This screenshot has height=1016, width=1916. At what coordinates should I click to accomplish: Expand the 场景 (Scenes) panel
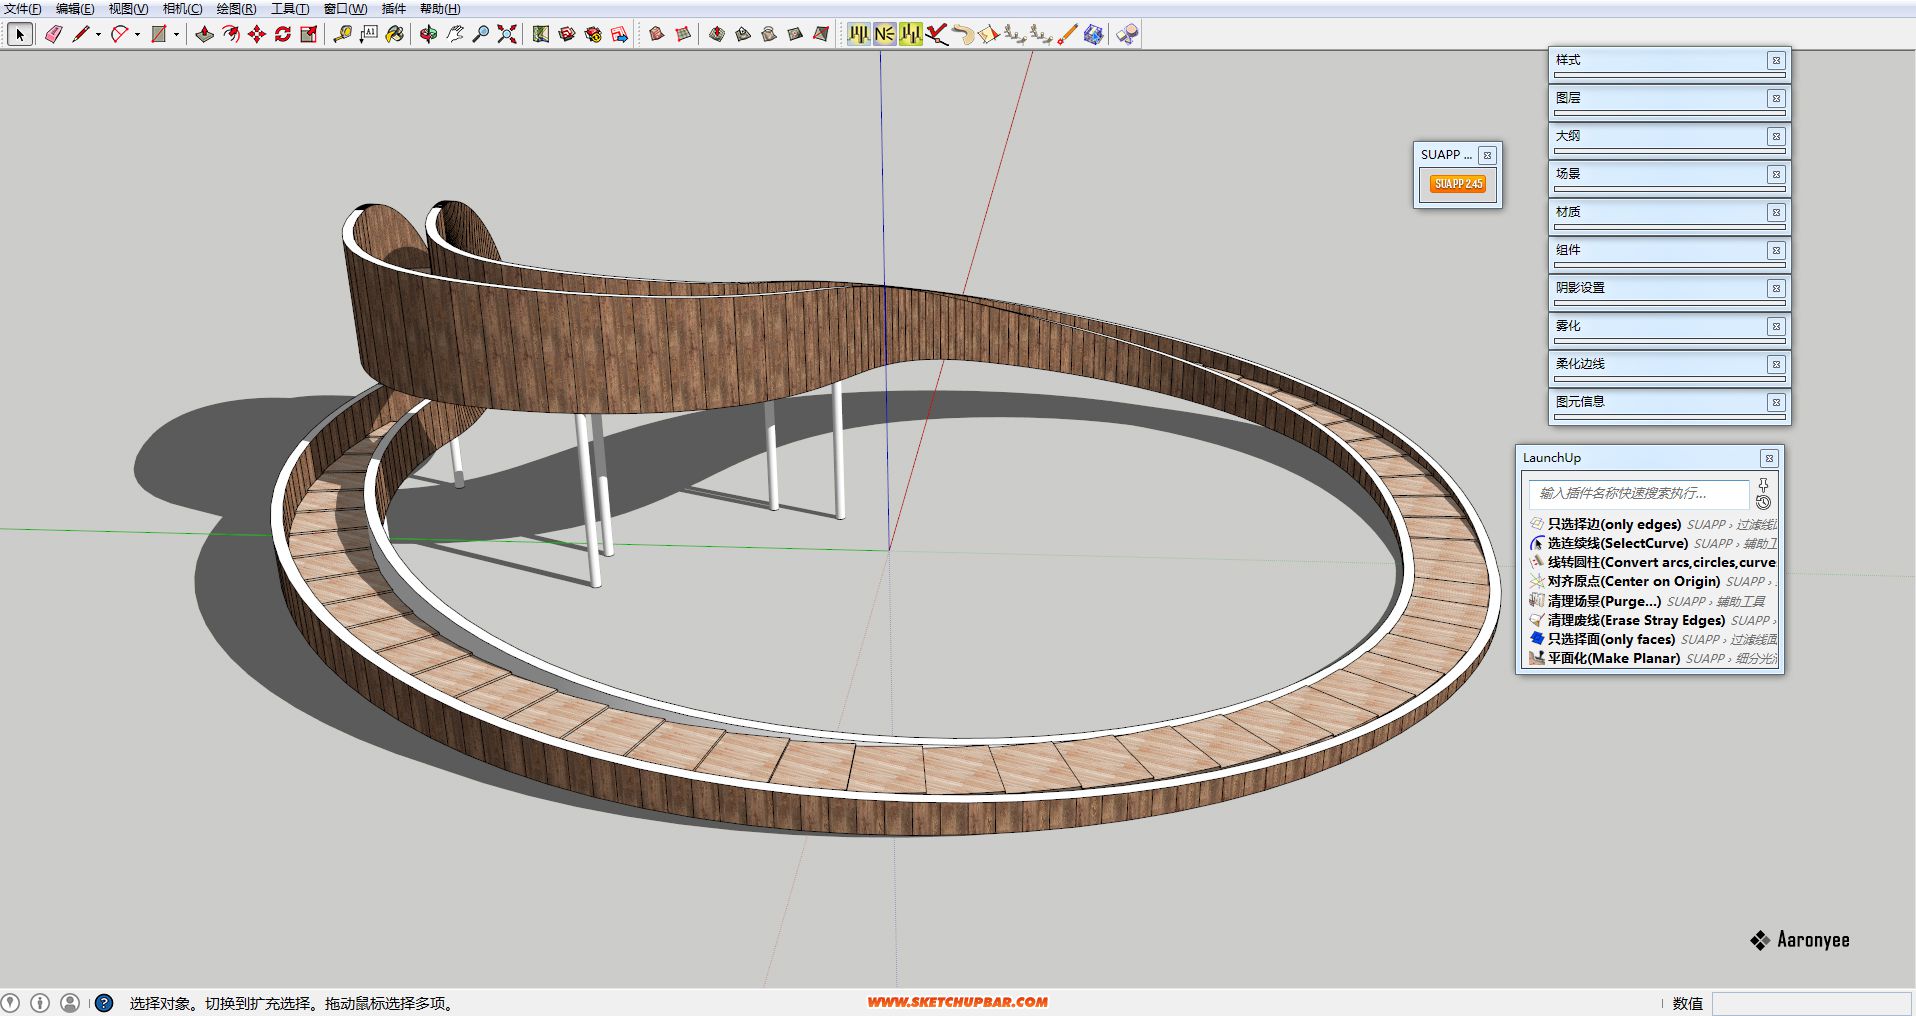coord(1668,174)
